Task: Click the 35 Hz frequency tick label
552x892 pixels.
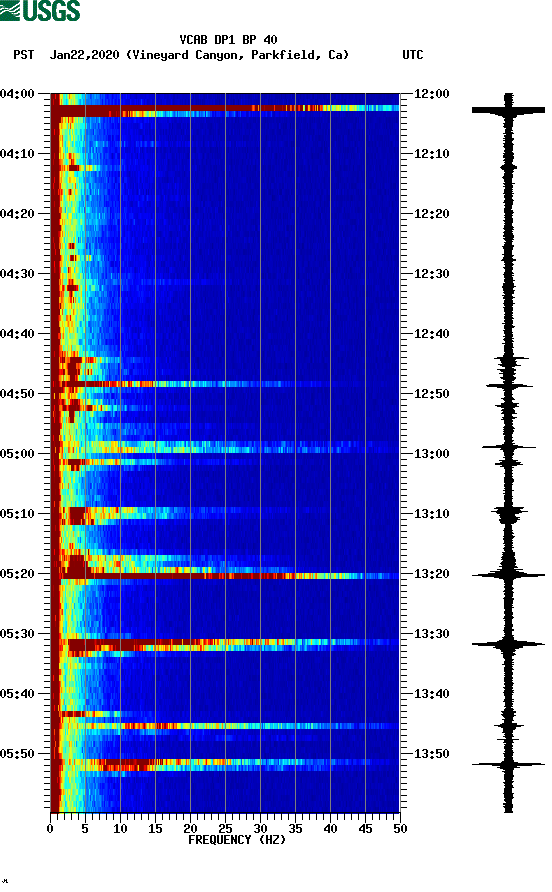Action: tap(295, 829)
